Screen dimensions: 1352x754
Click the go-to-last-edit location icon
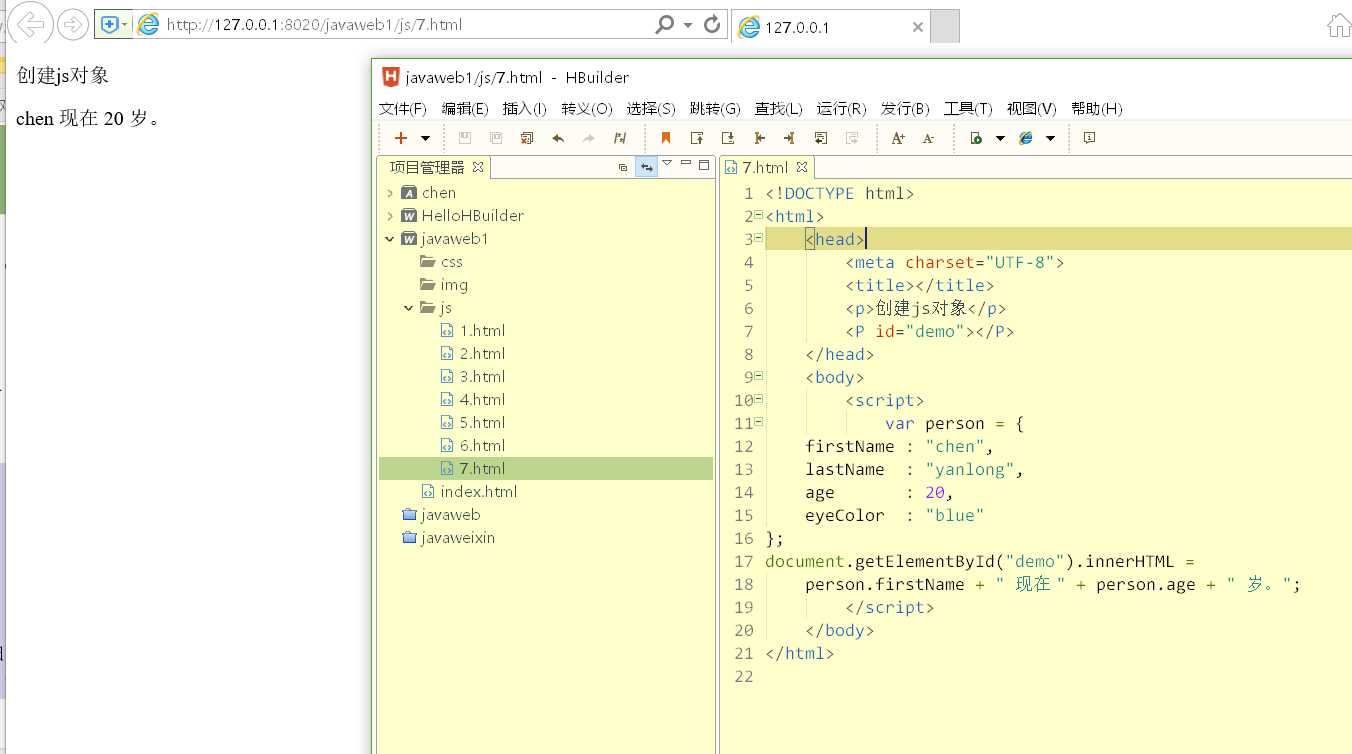620,138
